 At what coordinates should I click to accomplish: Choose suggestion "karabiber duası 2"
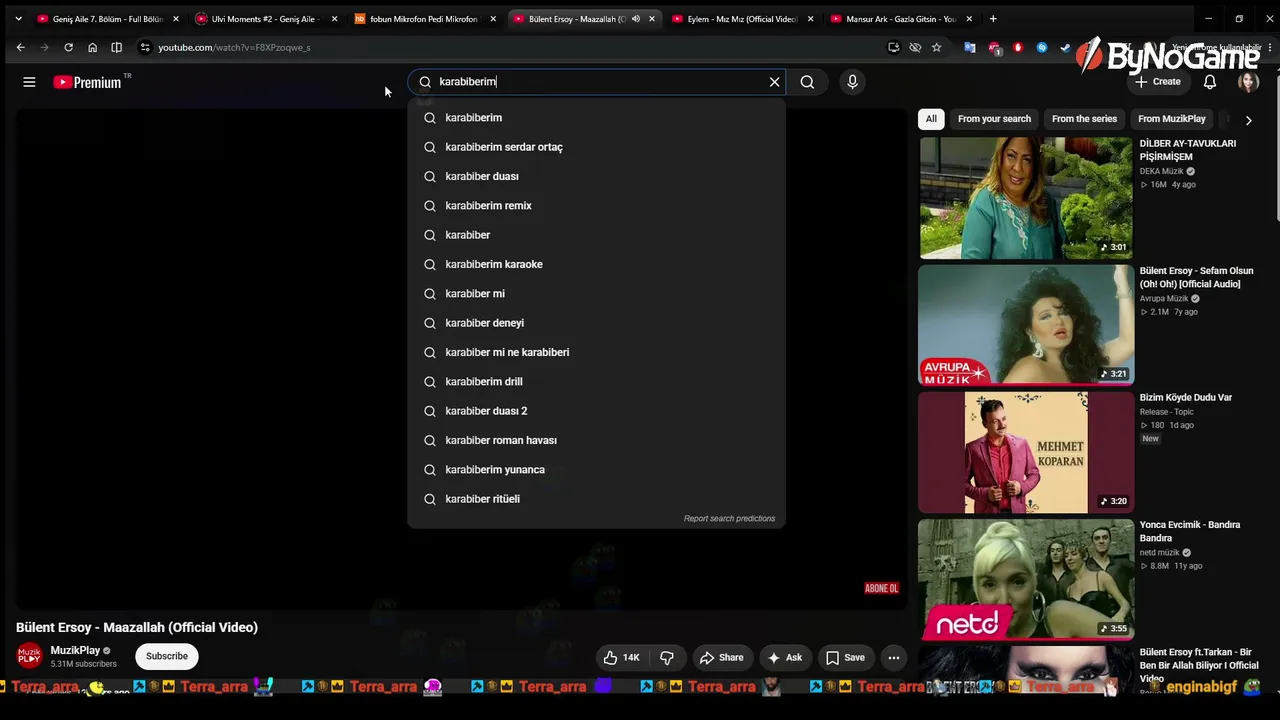[x=596, y=411]
